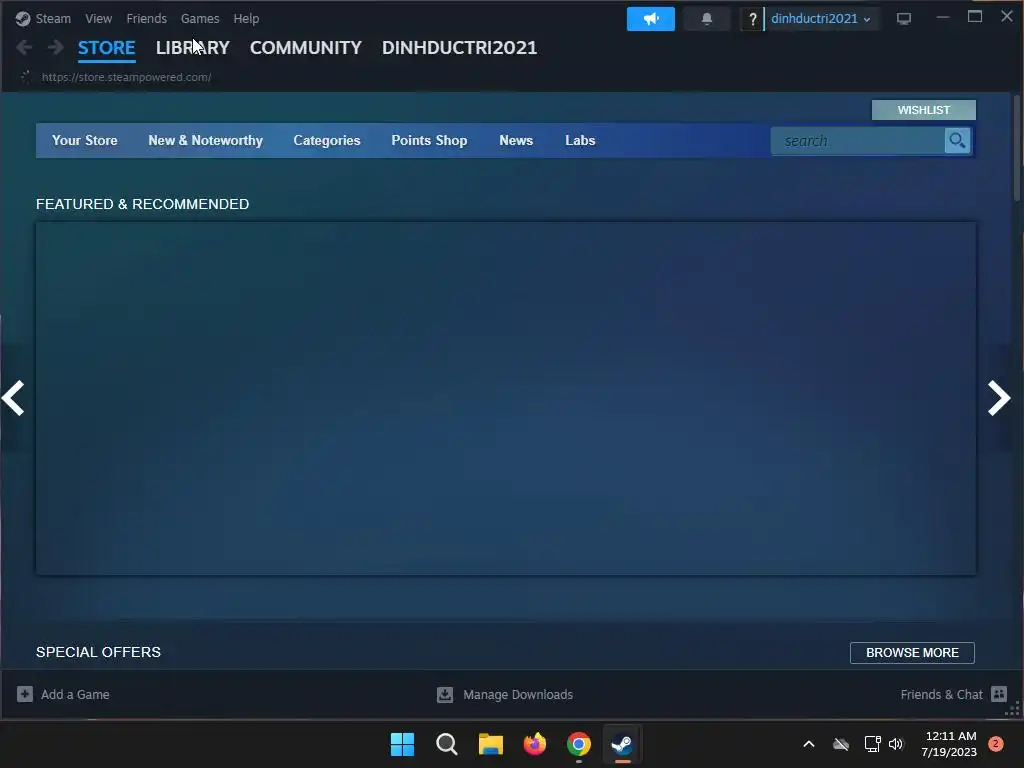Switch to the COMMUNITY tab
This screenshot has height=768, width=1024.
[306, 48]
